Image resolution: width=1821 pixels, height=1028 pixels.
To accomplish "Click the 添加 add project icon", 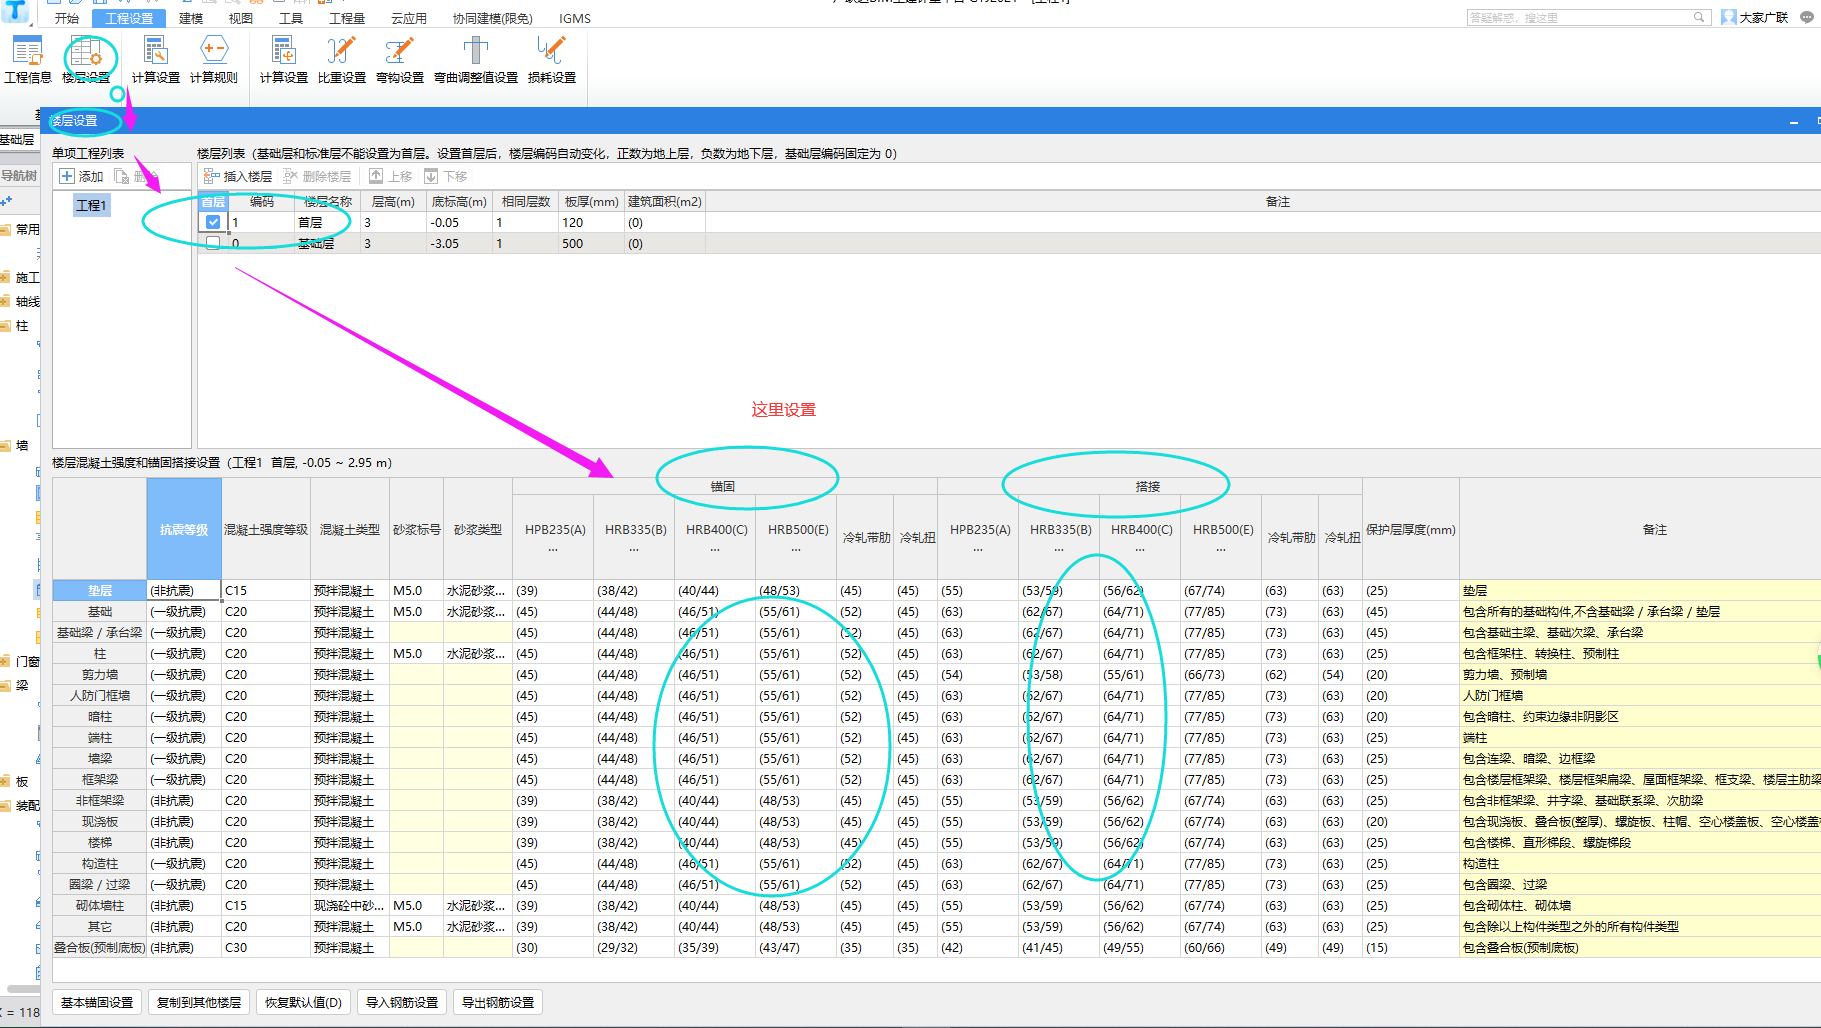I will 67,176.
